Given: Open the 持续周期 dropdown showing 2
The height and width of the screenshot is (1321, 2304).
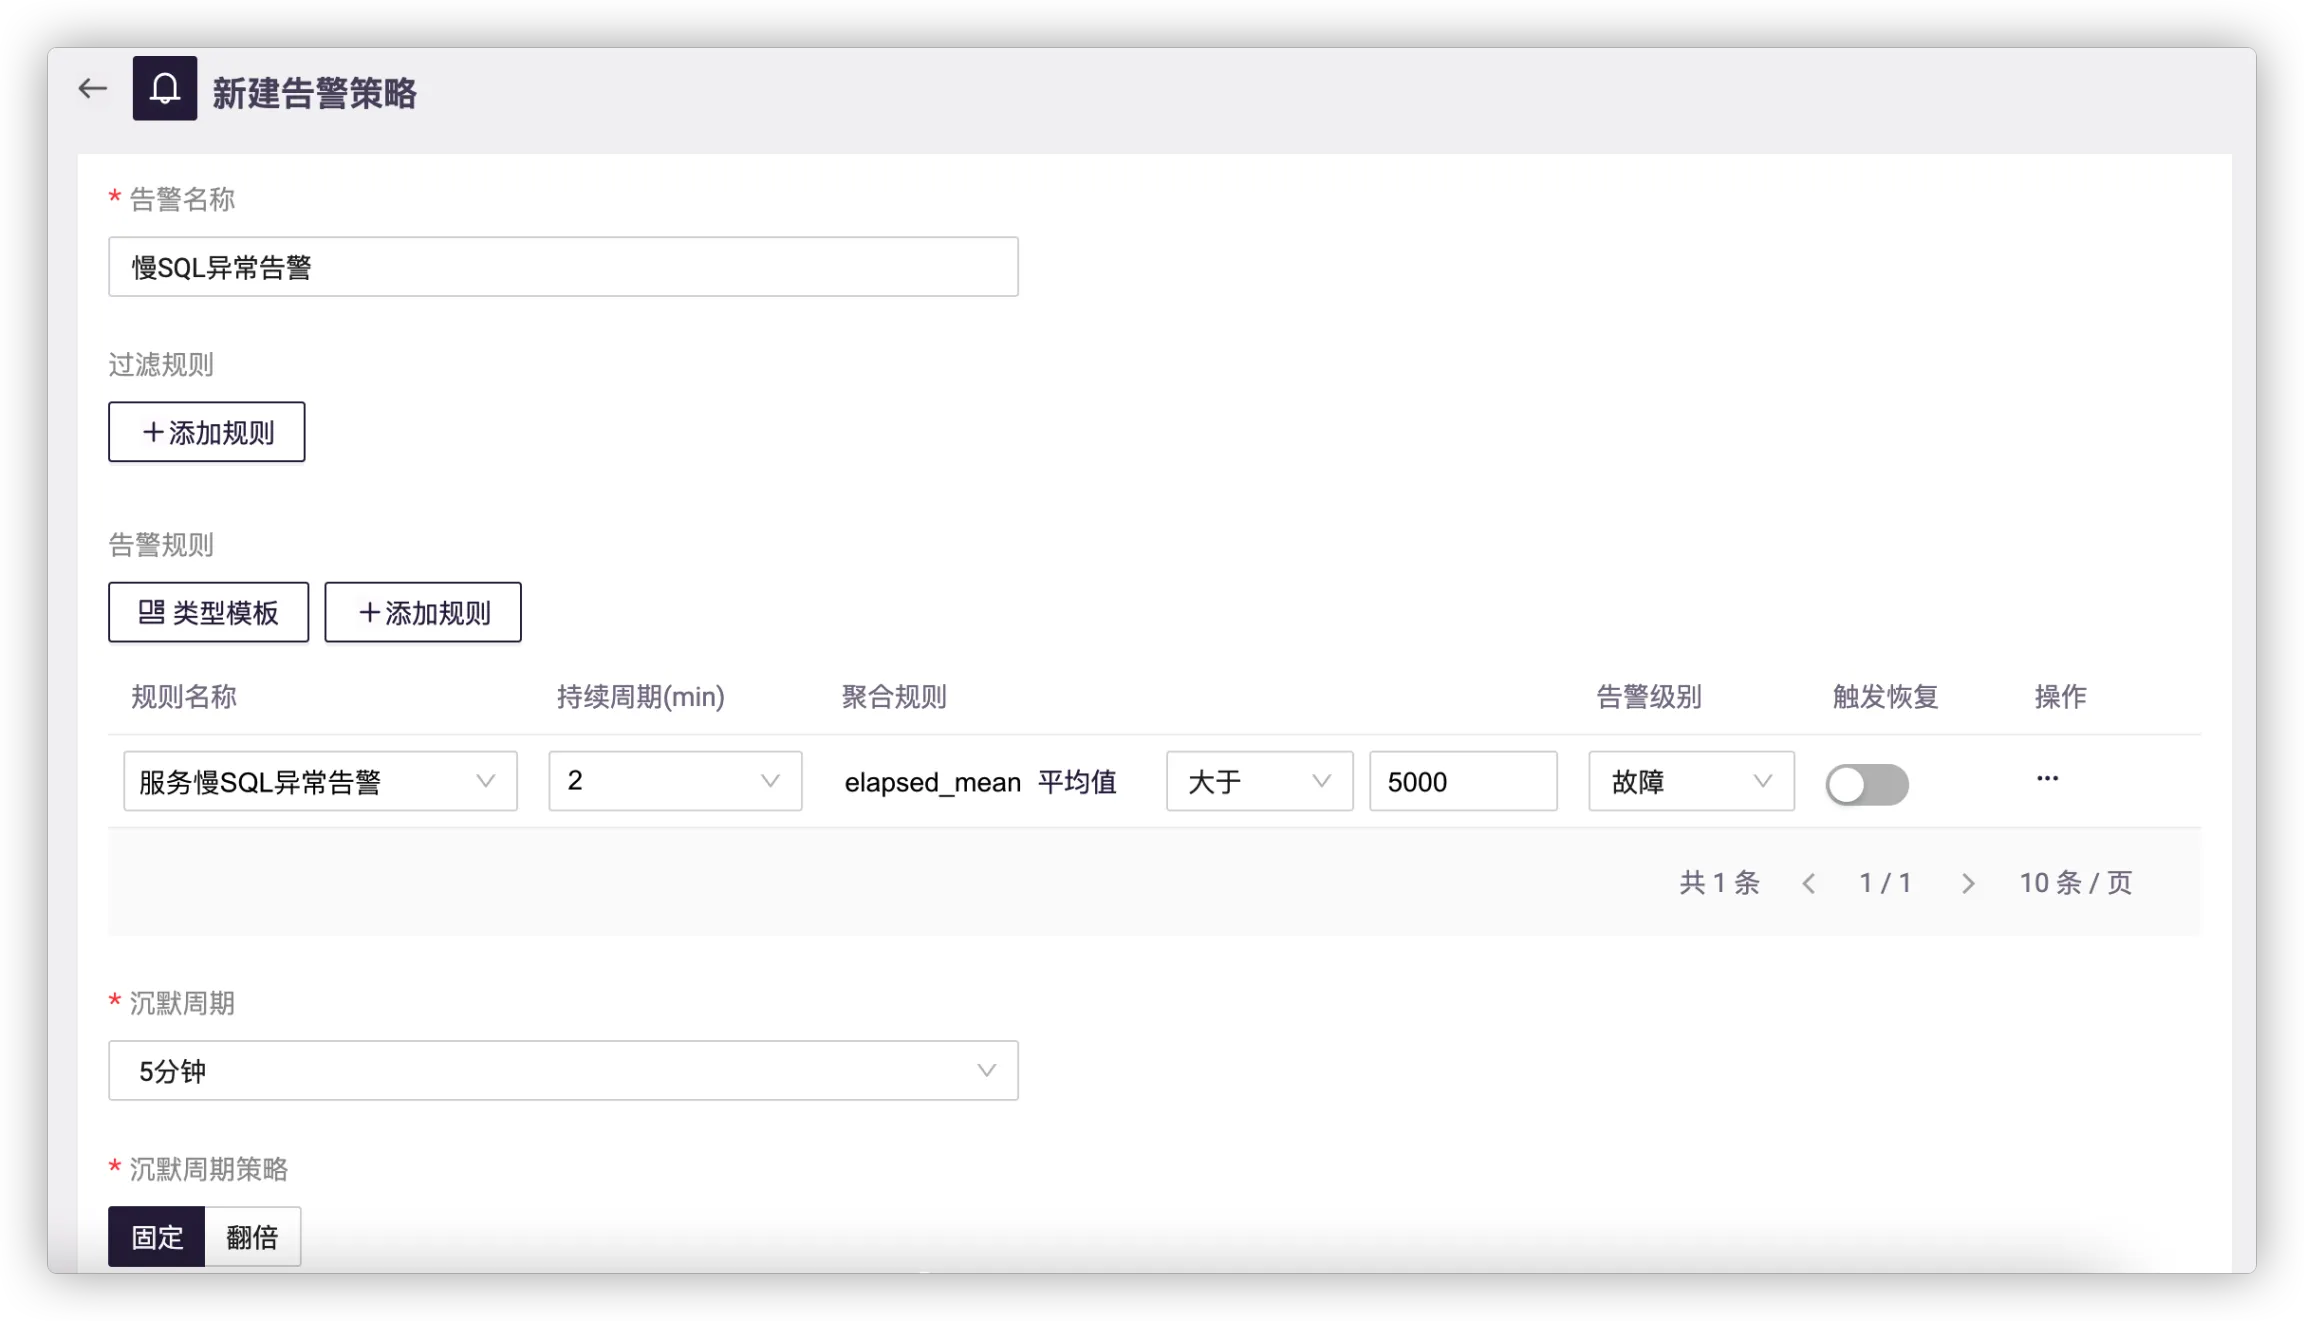Looking at the screenshot, I should click(x=675, y=781).
